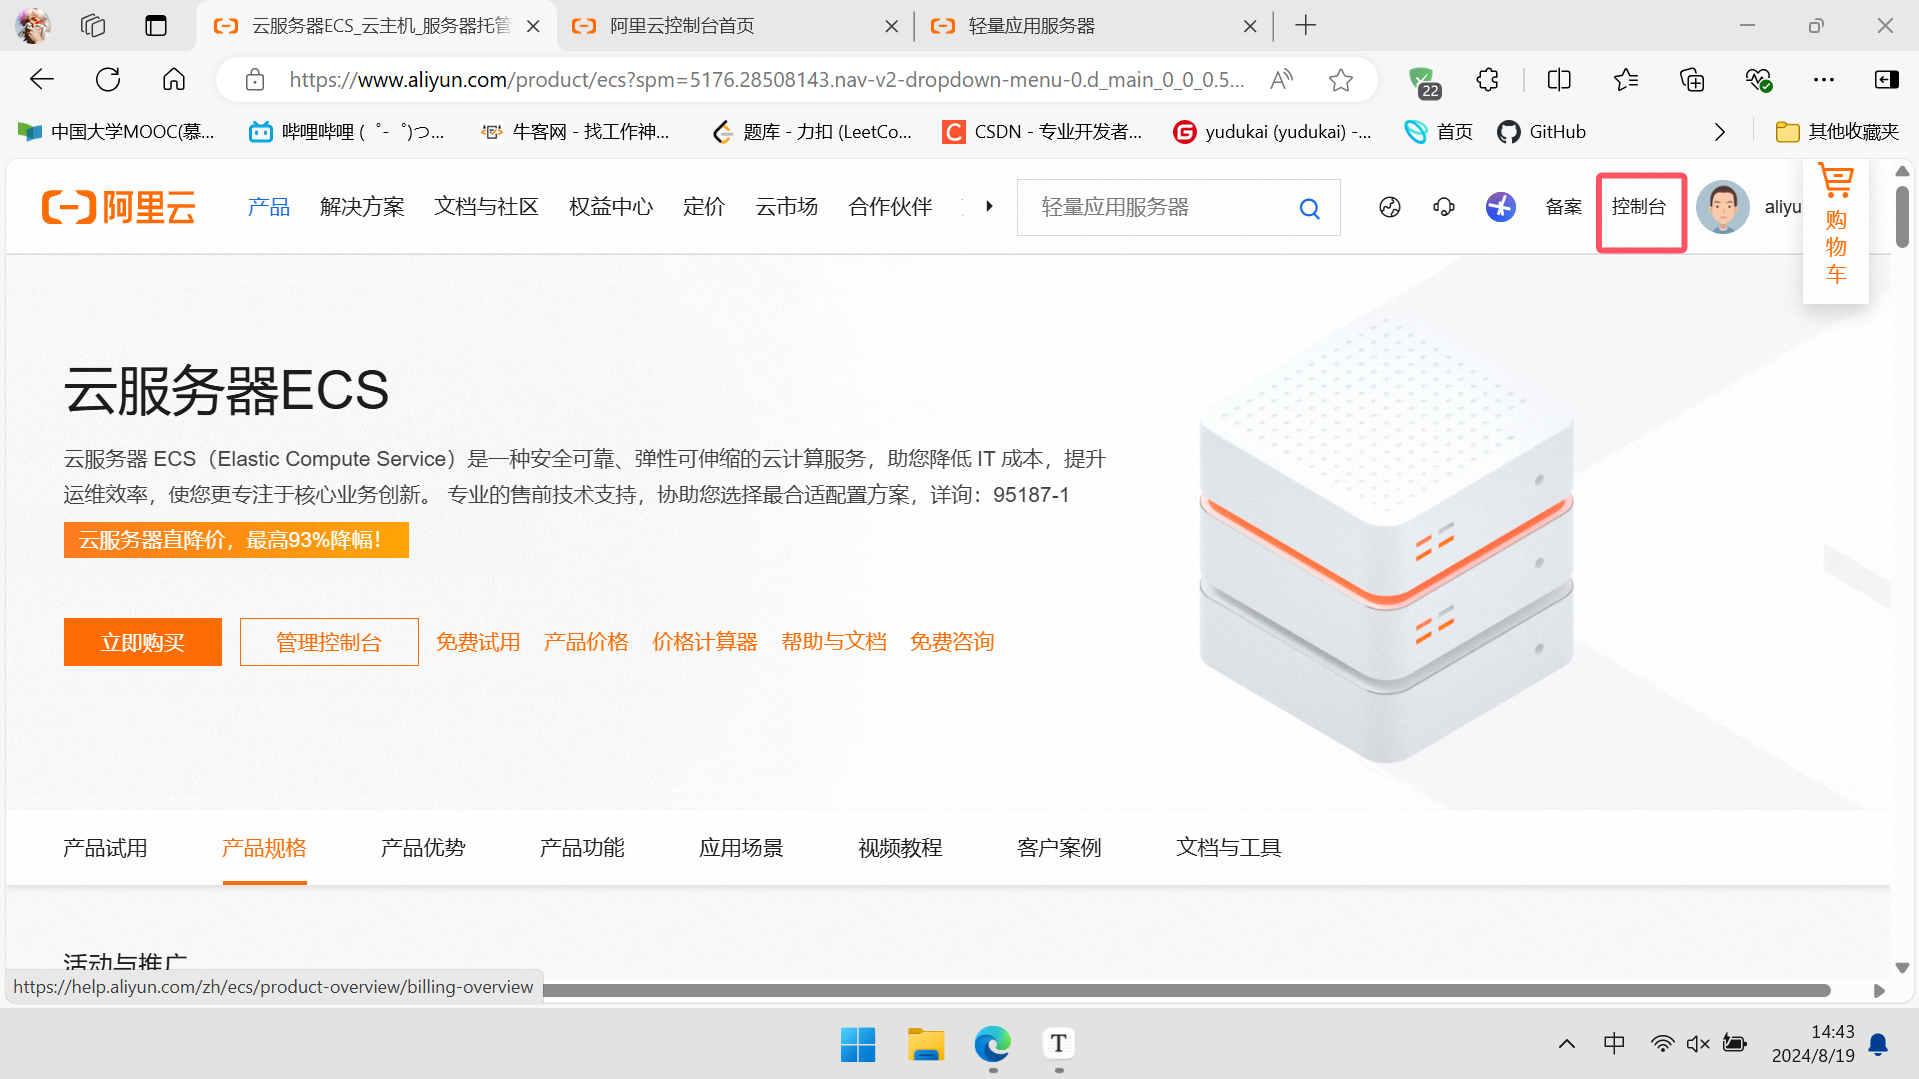Open the user avatar menu
Viewport: 1919px width, 1079px height.
(1722, 207)
